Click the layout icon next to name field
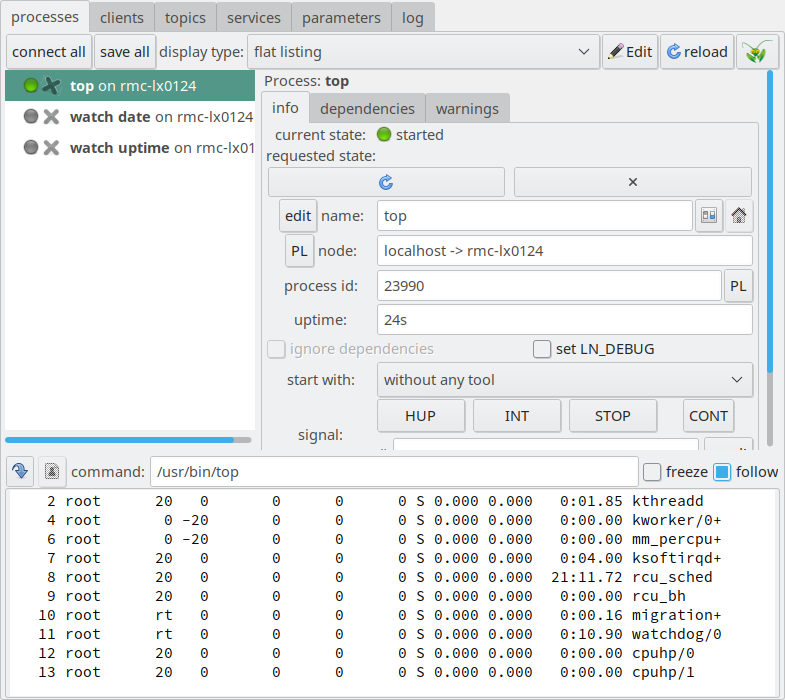Image resolution: width=785 pixels, height=700 pixels. point(709,216)
